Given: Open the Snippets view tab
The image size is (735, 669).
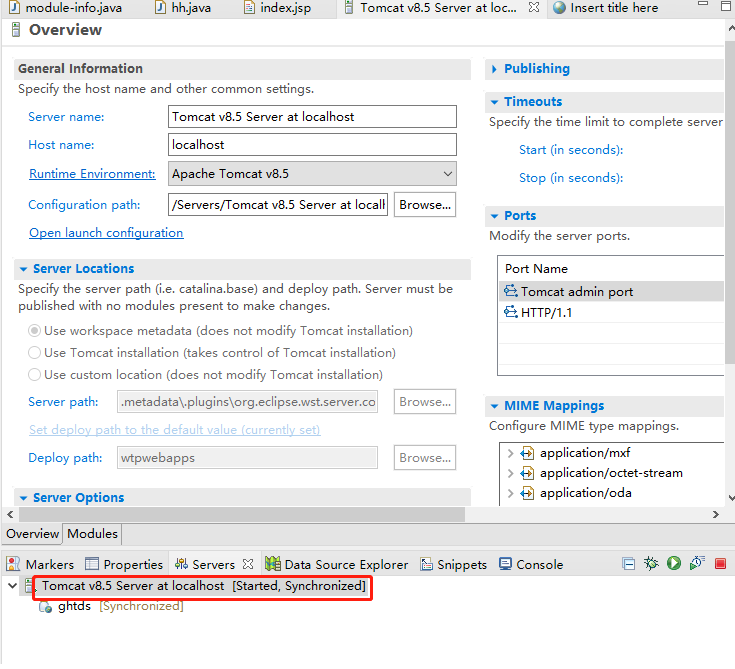Looking at the screenshot, I should tap(453, 564).
